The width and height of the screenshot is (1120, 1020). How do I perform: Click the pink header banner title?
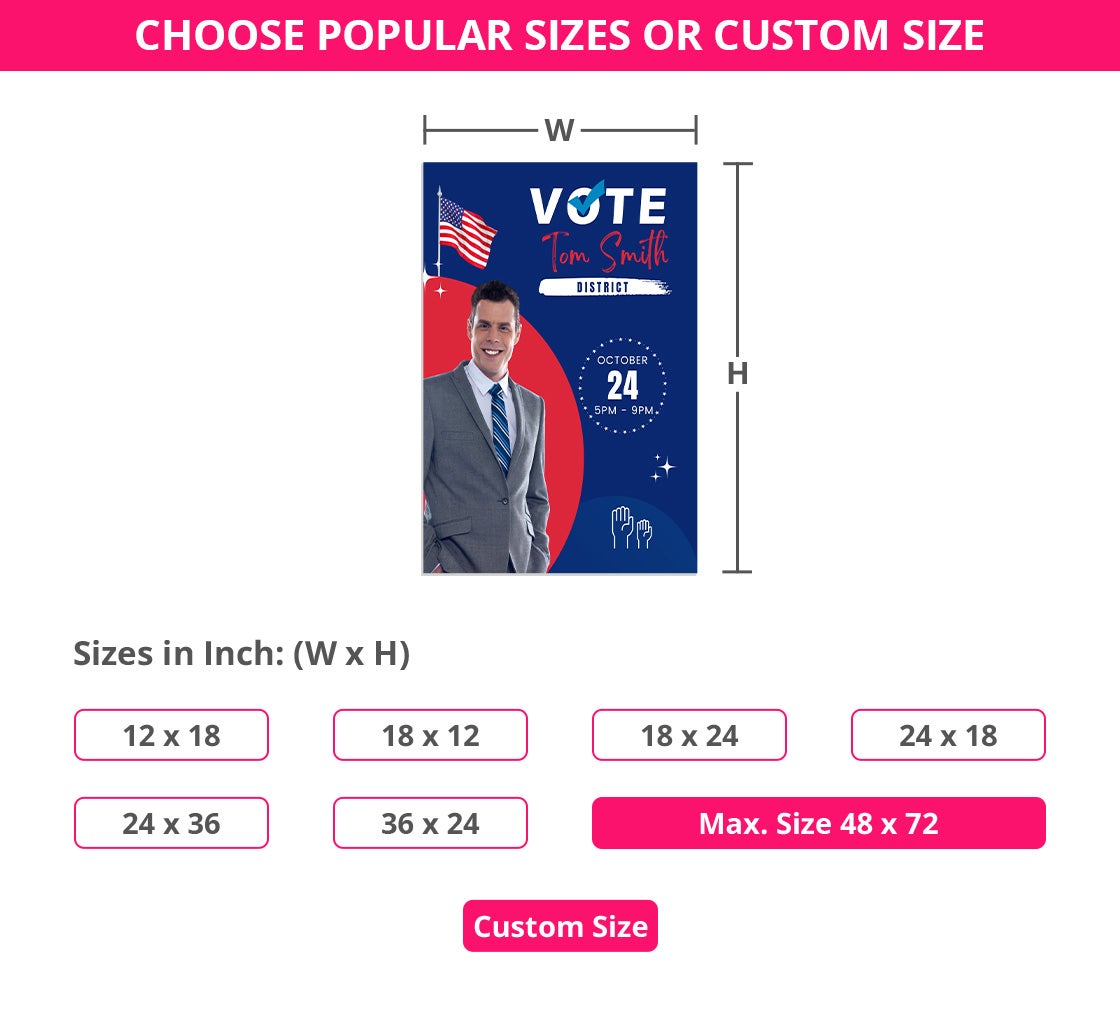pyautogui.click(x=560, y=36)
